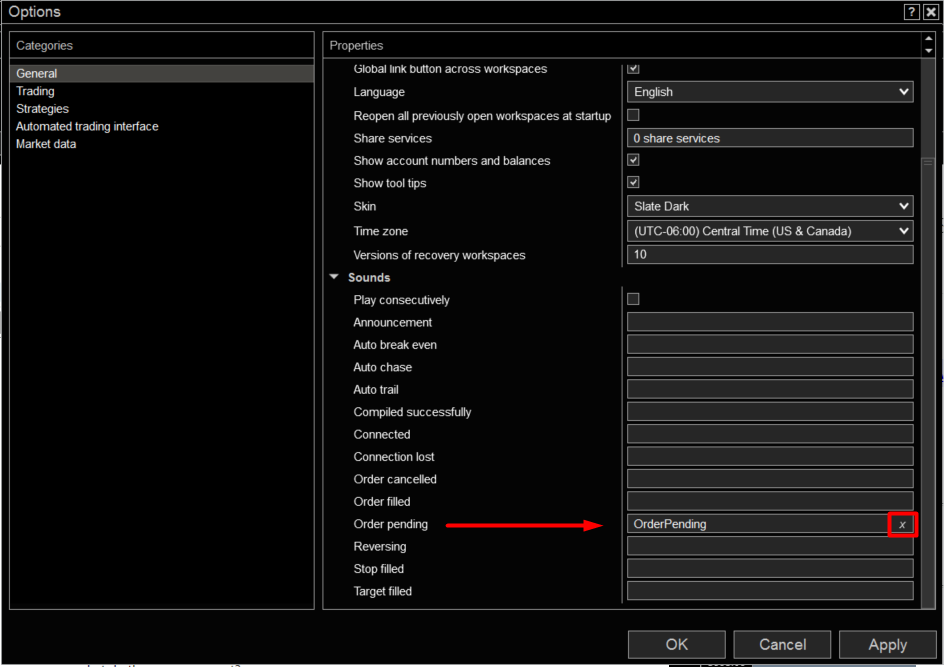This screenshot has height=667, width=944.
Task: Open the Time zone dropdown
Action: (x=770, y=231)
